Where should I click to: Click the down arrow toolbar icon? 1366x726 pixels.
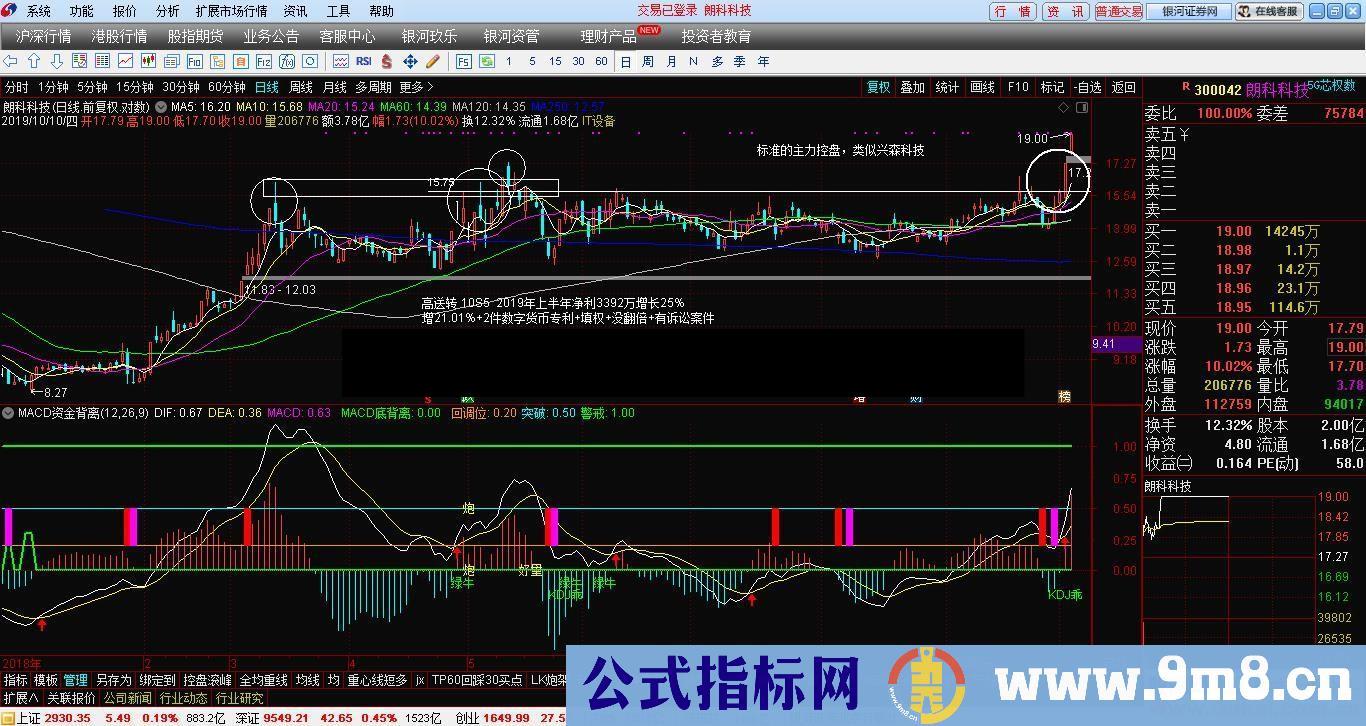(x=57, y=61)
